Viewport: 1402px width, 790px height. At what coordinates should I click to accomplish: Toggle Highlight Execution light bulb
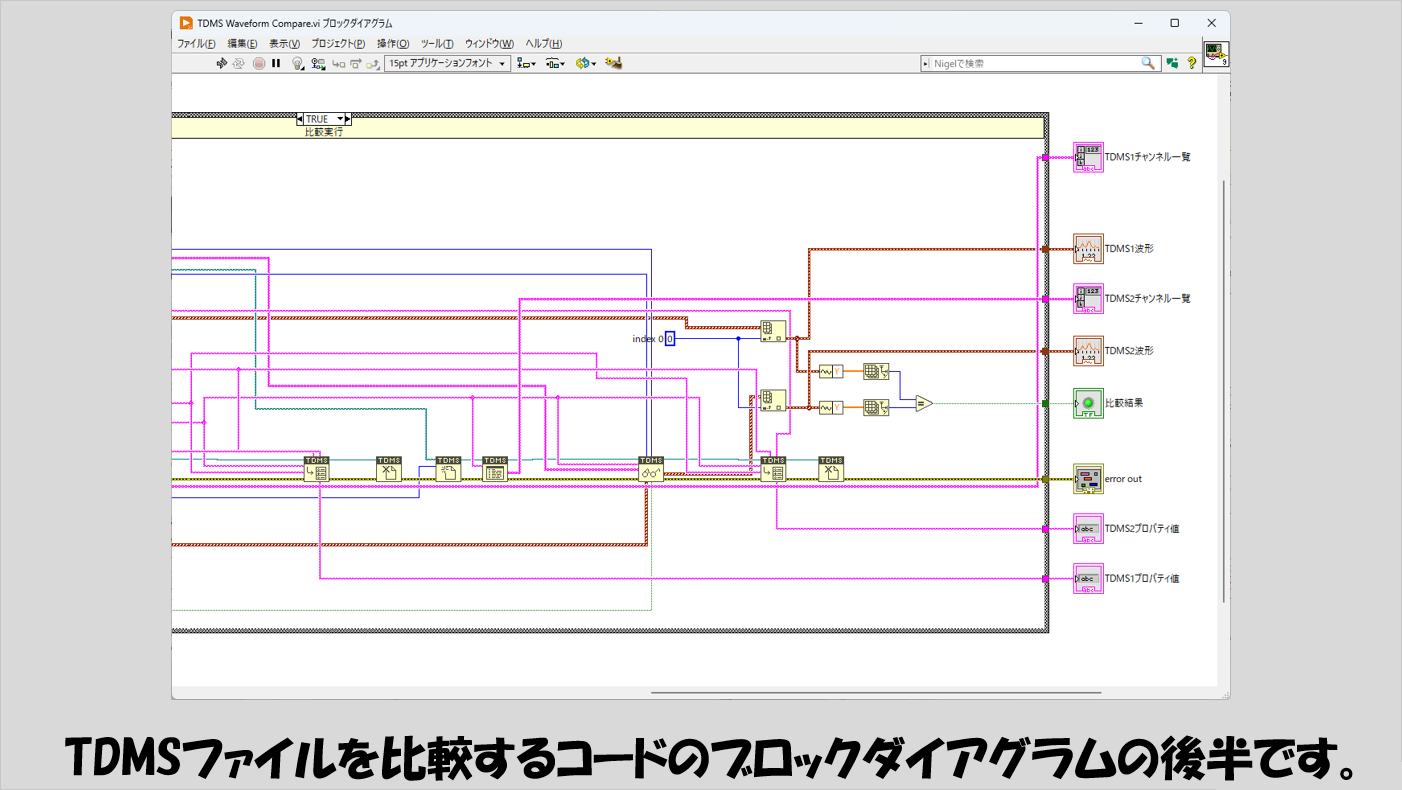[x=297, y=63]
